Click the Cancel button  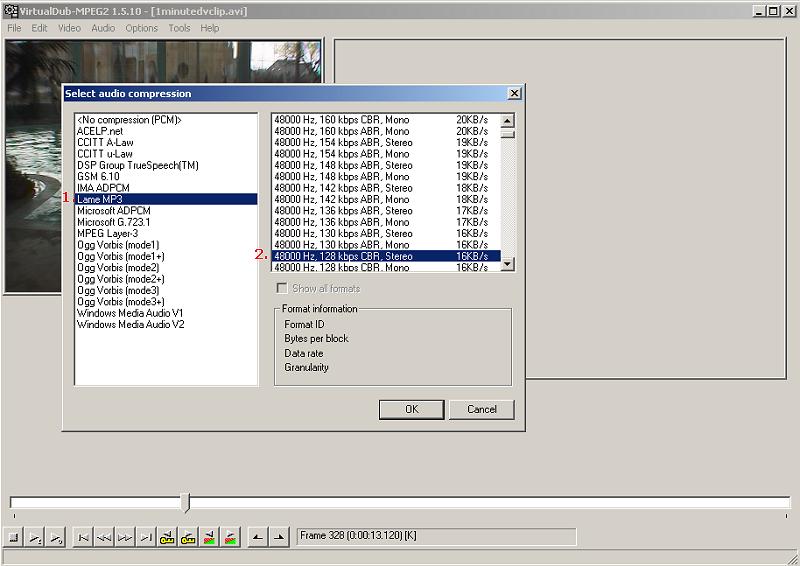click(482, 409)
